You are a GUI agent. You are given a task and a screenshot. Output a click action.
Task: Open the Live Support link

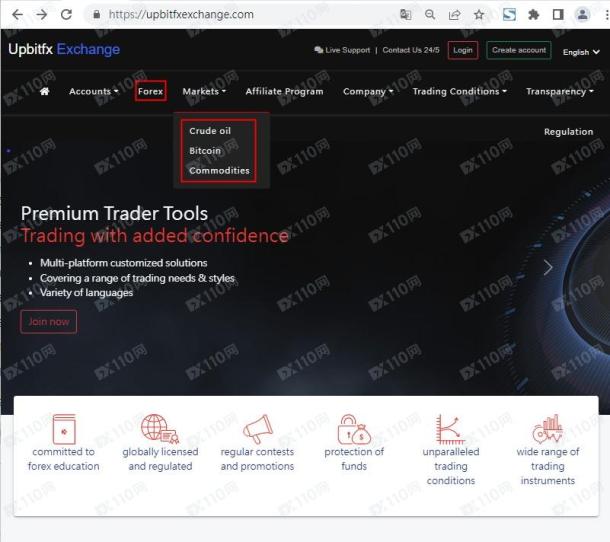343,50
